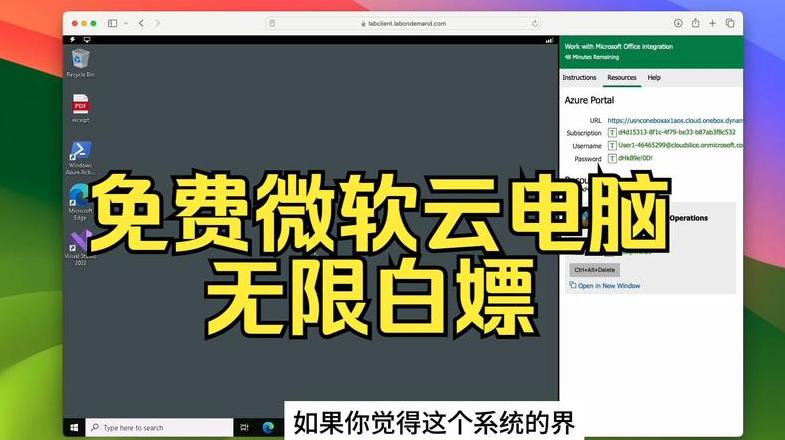Click the password value text
Image resolution: width=785 pixels, height=440 pixels.
pos(635,158)
